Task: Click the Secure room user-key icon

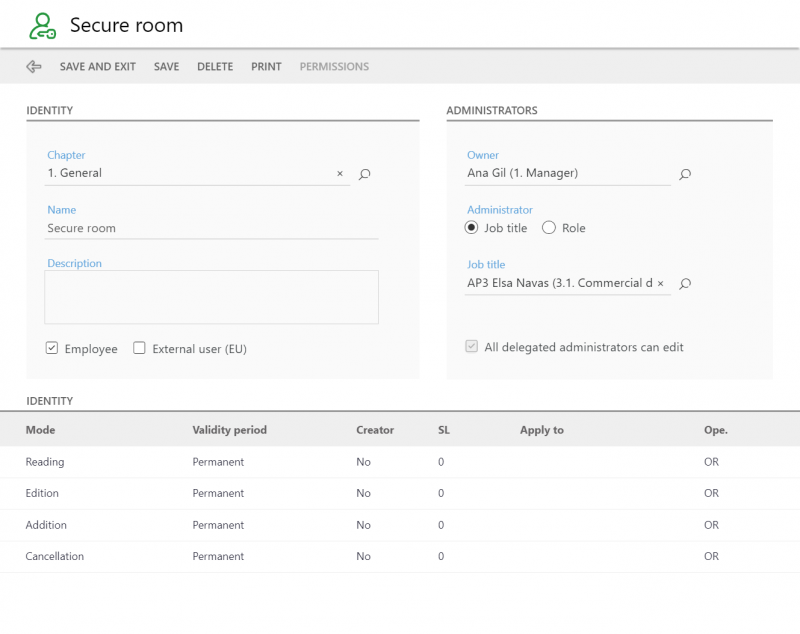Action: point(42,26)
